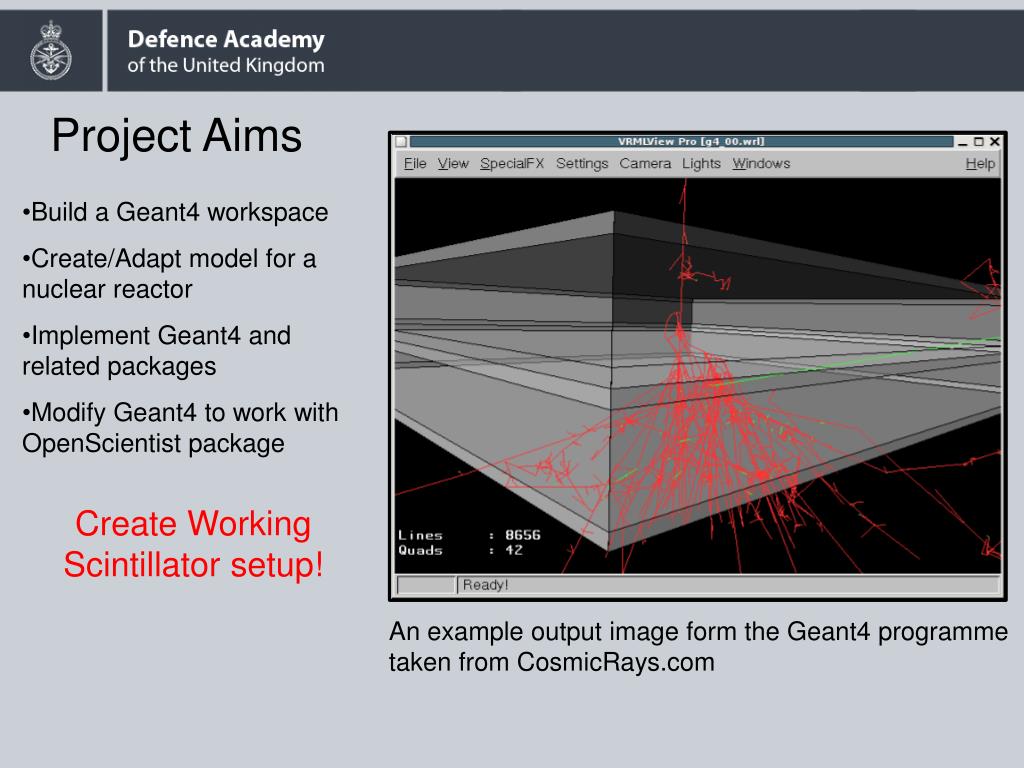Click the VRMLView Pro title bar
Image resolution: width=1024 pixels, height=768 pixels.
[x=682, y=142]
